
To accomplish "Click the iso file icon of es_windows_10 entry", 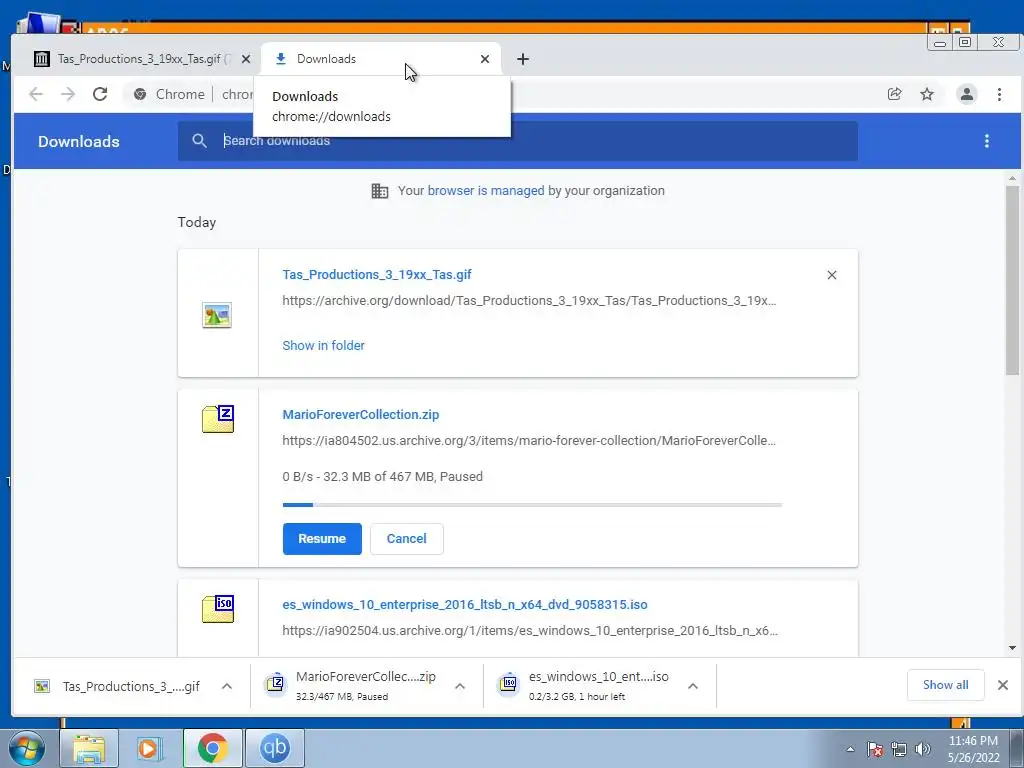I will 218,609.
